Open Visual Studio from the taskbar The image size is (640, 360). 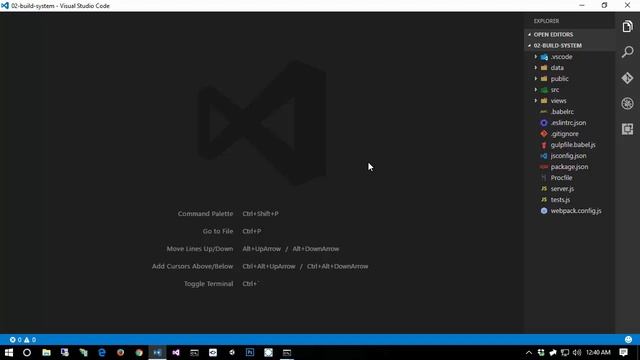click(176, 353)
